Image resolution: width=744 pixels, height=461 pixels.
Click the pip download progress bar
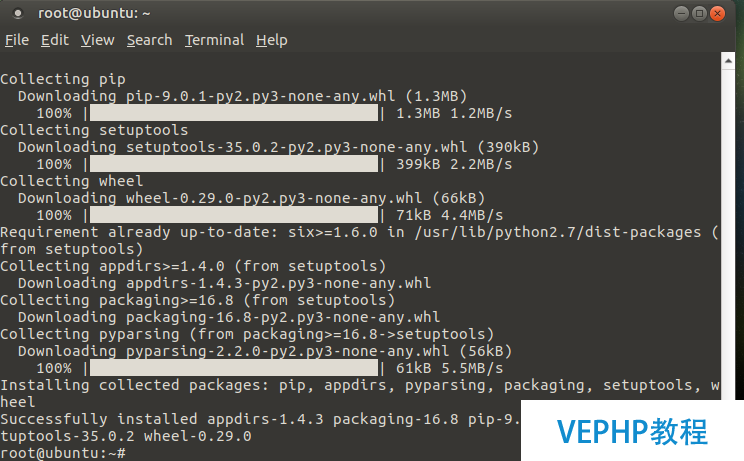tap(234, 113)
